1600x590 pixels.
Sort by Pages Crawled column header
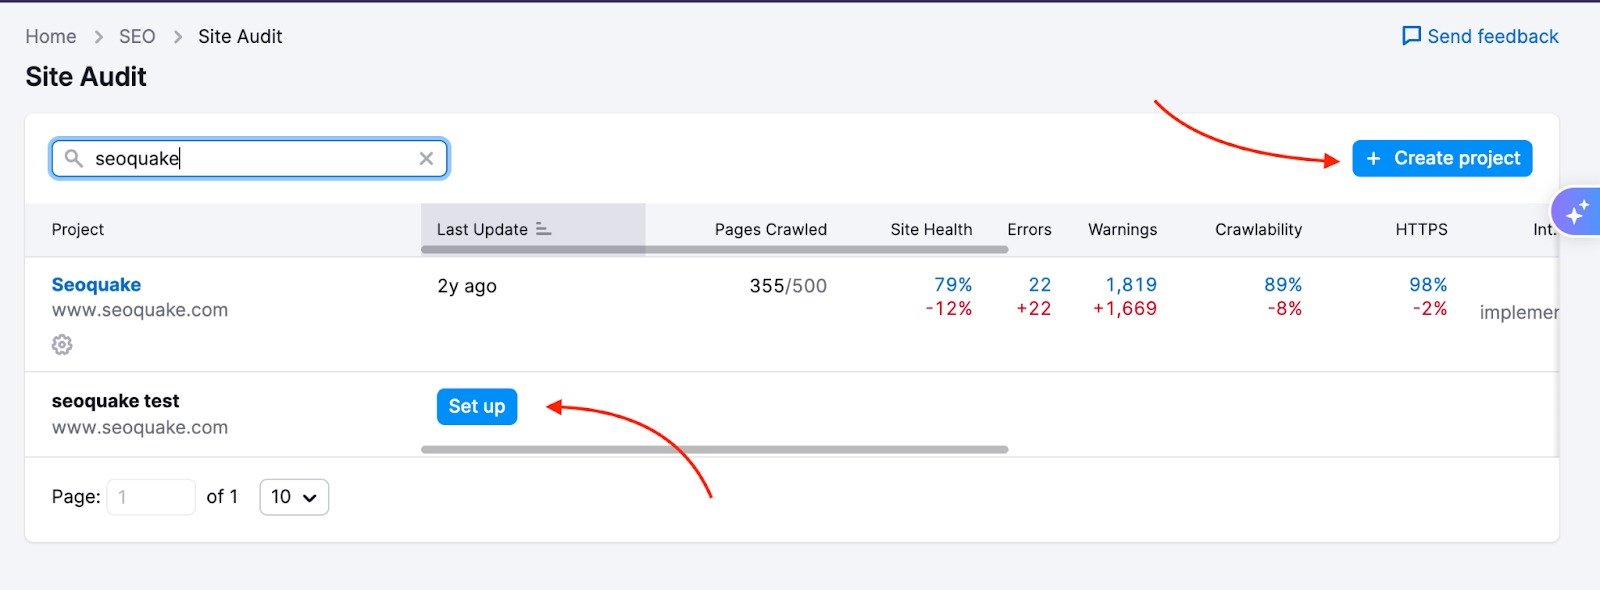click(770, 229)
